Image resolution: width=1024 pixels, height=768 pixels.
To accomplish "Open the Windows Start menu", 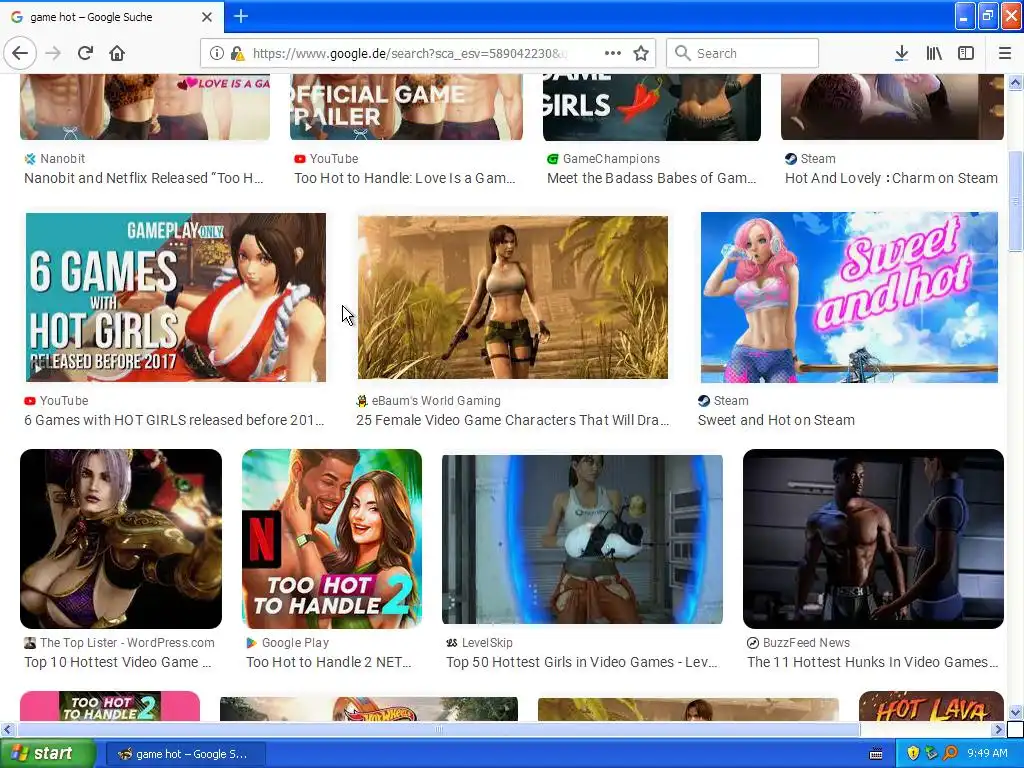I will [48, 754].
